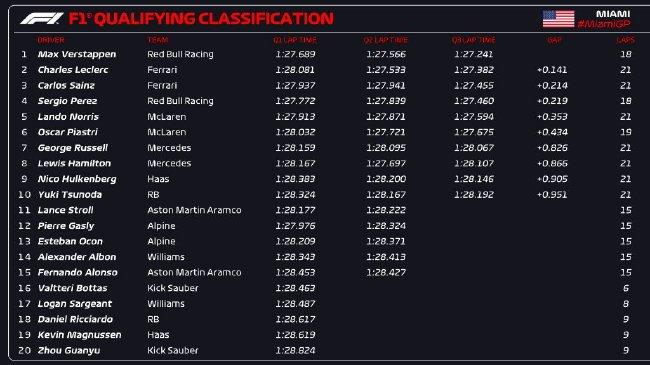Click Lando Norris driver name
The width and height of the screenshot is (650, 365).
(68, 117)
